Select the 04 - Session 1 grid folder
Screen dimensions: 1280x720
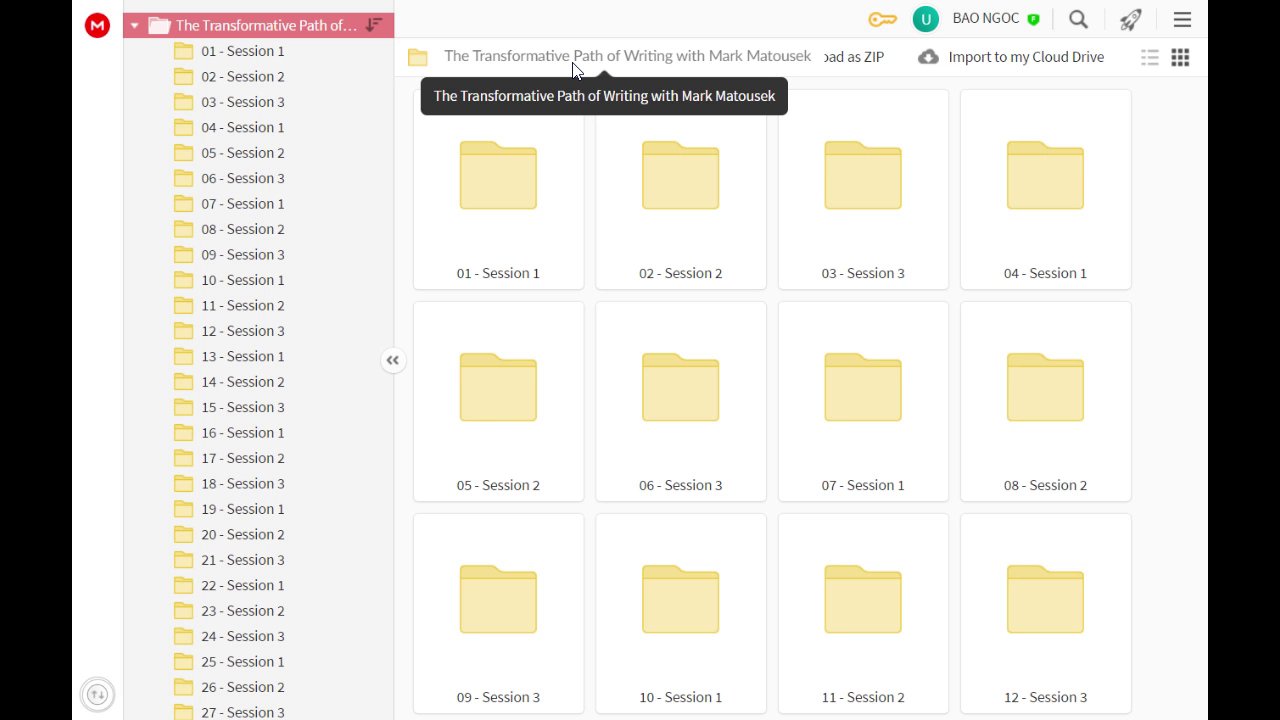(1046, 189)
